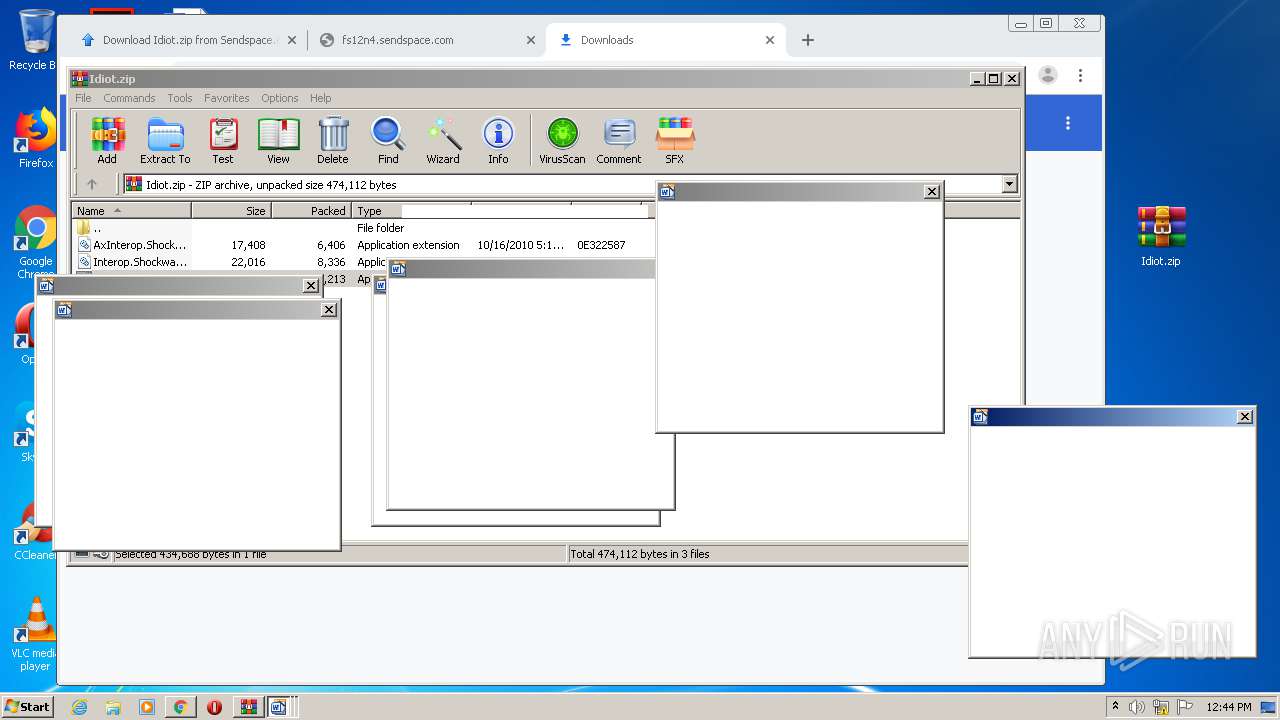Close the front blank window on the left
This screenshot has width=1280, height=720.
pos(329,310)
